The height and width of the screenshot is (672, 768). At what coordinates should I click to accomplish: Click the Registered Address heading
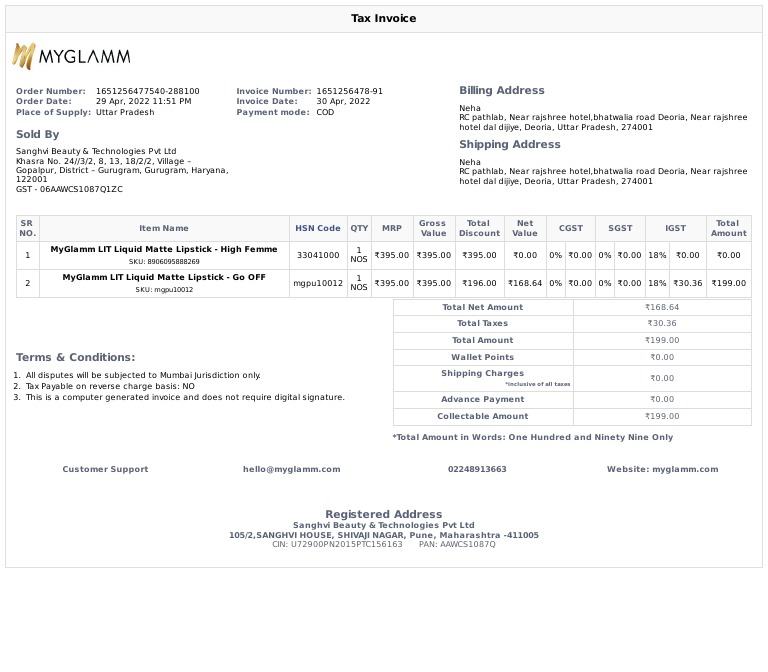coord(384,514)
